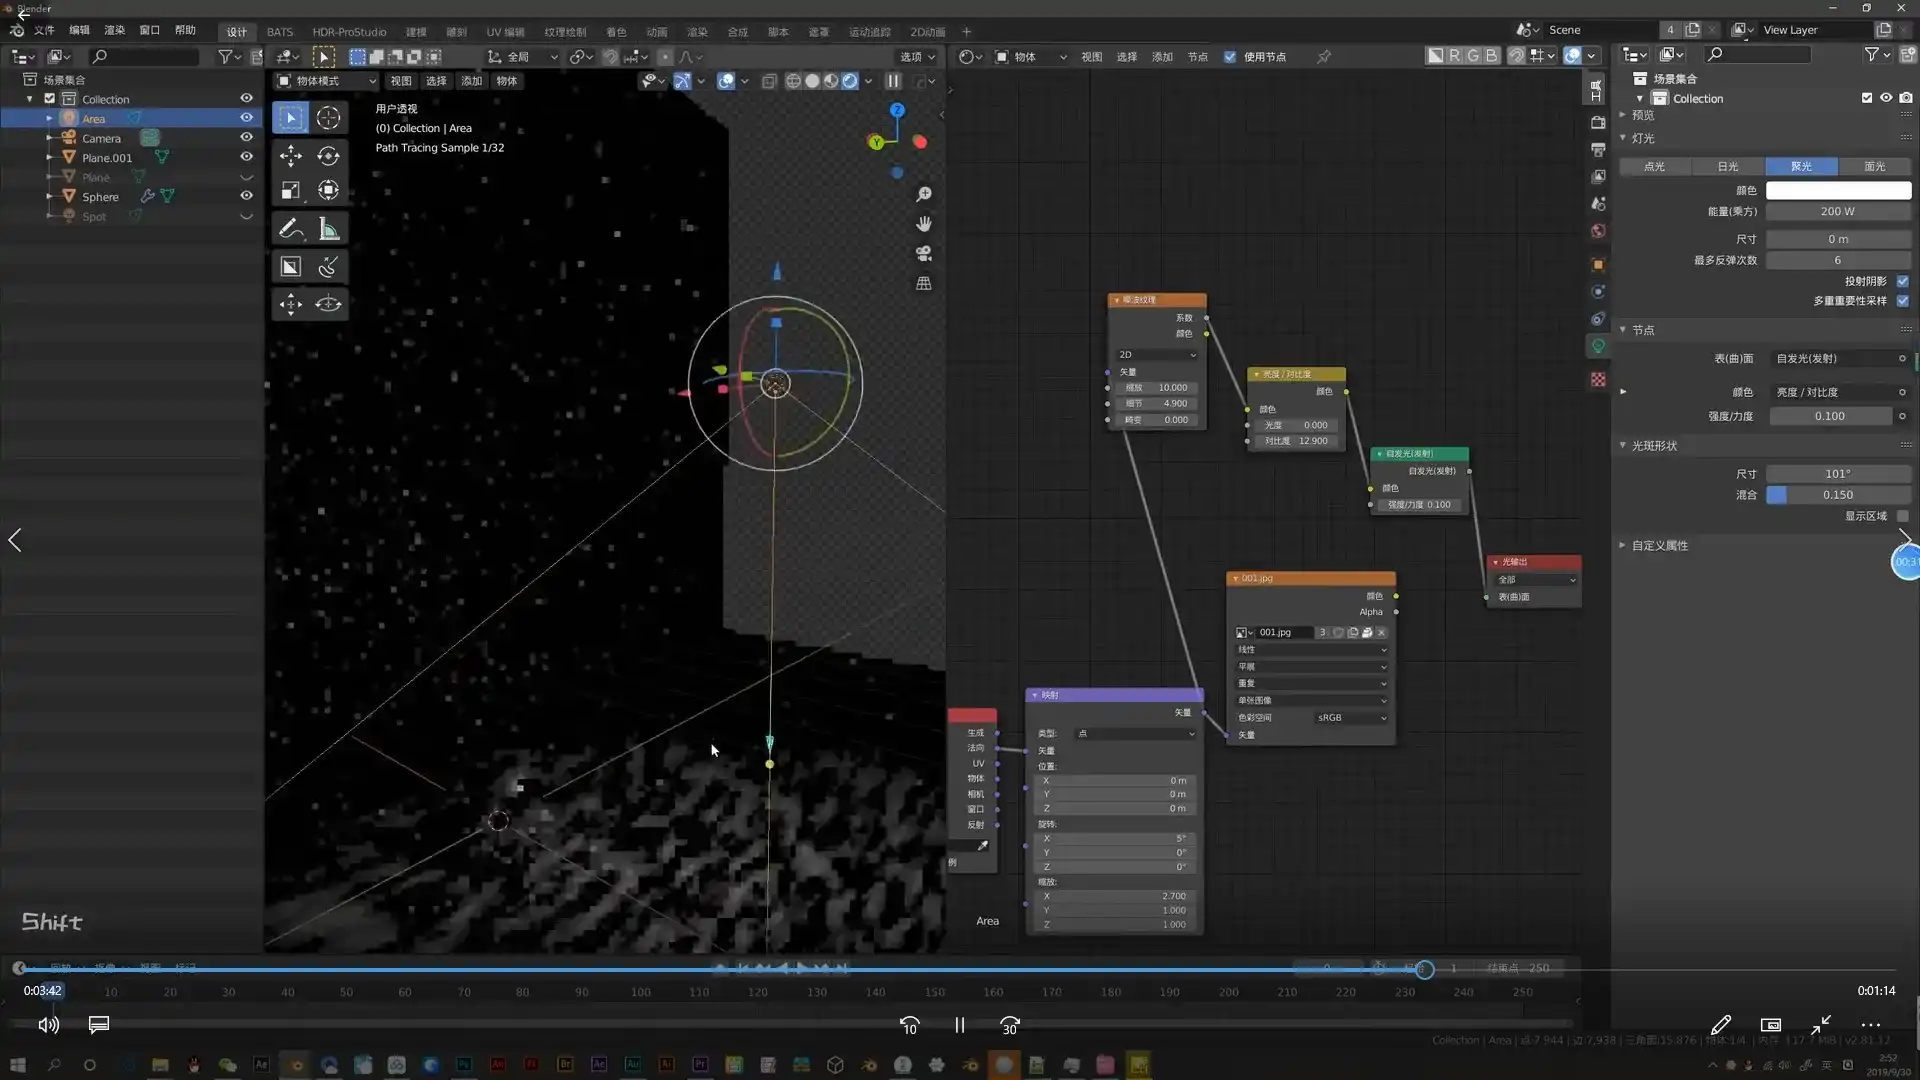Select the Annotate pencil tool
Image resolution: width=1920 pixels, height=1080 pixels.
coord(291,228)
